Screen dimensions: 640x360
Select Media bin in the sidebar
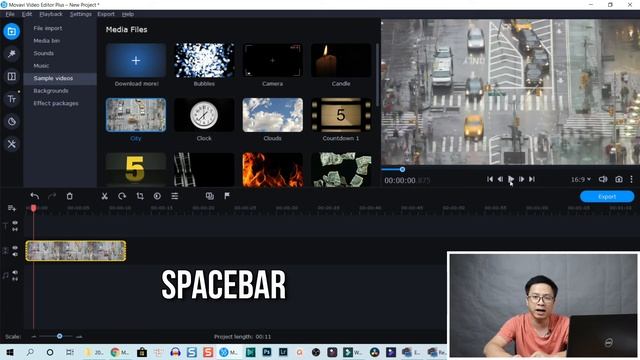(47, 41)
